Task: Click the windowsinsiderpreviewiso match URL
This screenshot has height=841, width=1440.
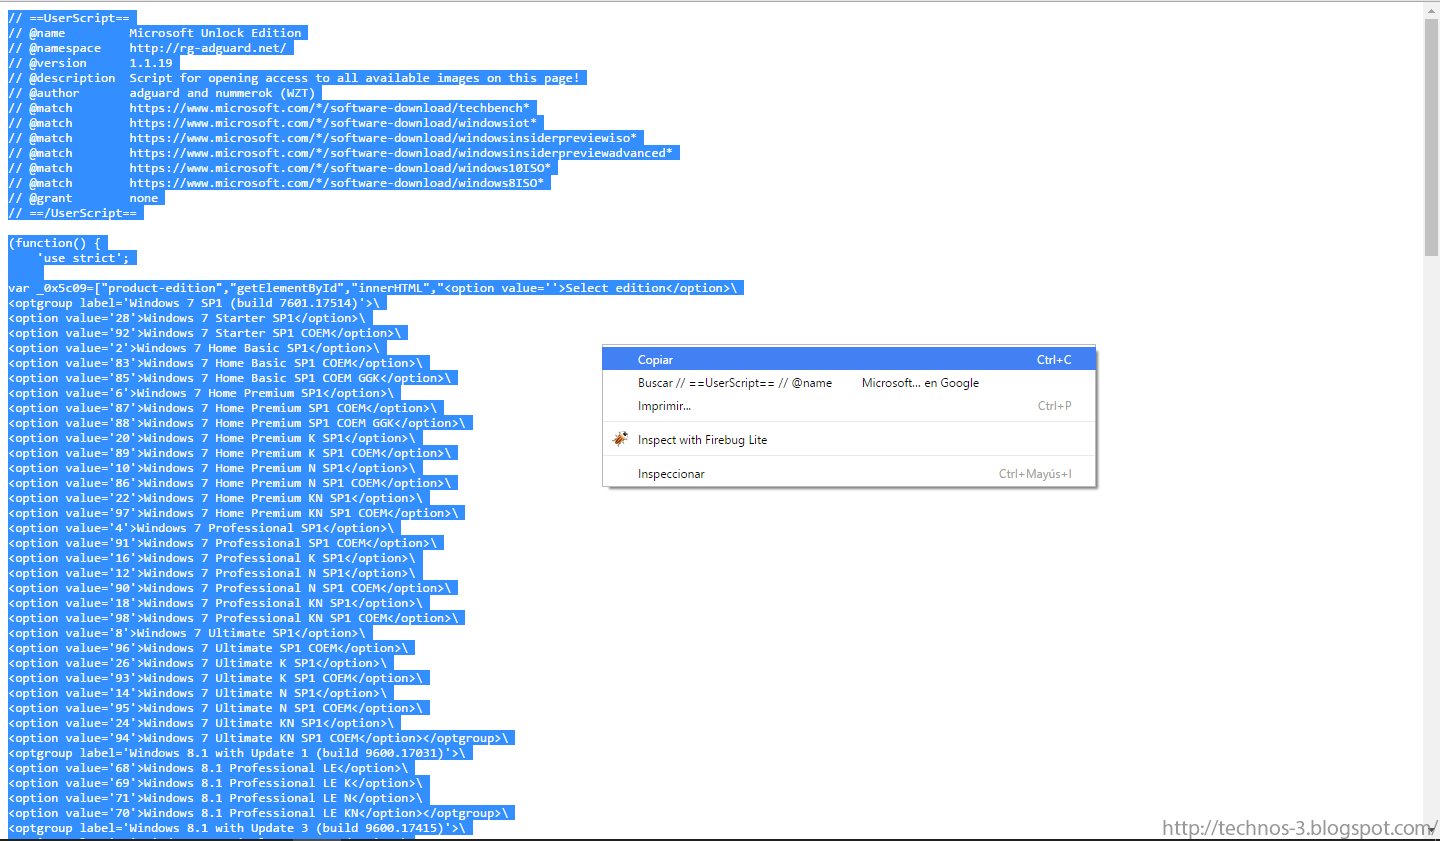Action: [383, 138]
